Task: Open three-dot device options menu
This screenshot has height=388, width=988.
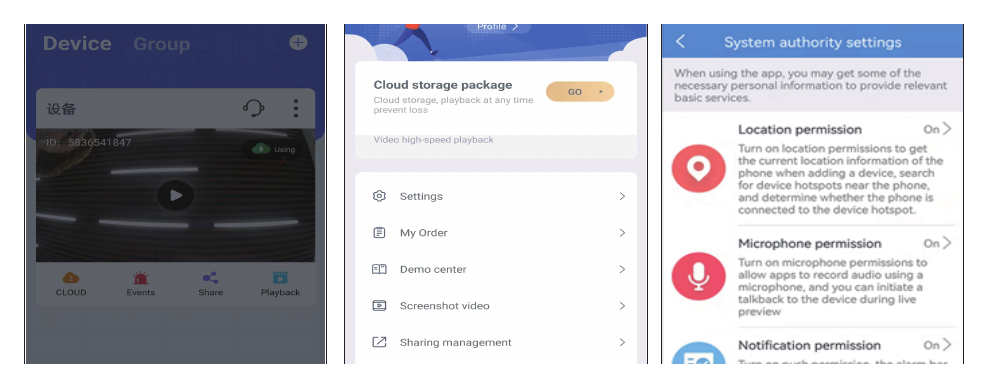Action: 296,108
